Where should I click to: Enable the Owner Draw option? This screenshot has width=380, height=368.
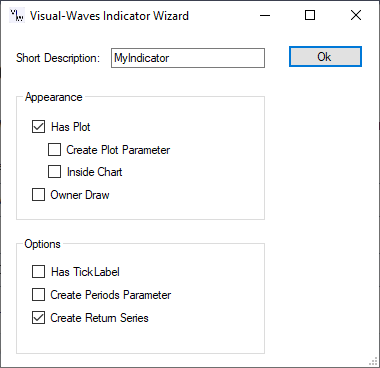pyautogui.click(x=38, y=195)
